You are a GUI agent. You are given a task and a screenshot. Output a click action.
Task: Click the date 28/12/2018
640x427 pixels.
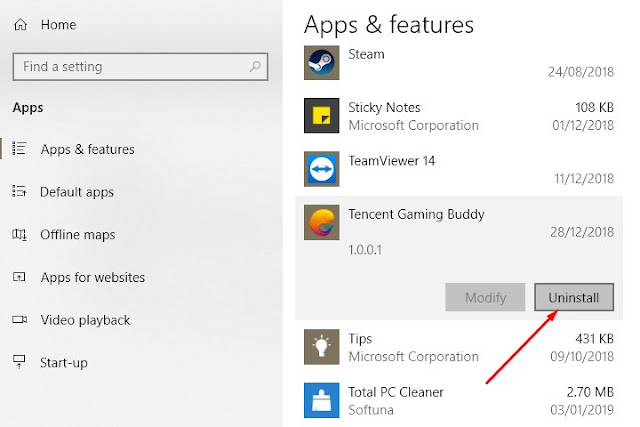582,232
